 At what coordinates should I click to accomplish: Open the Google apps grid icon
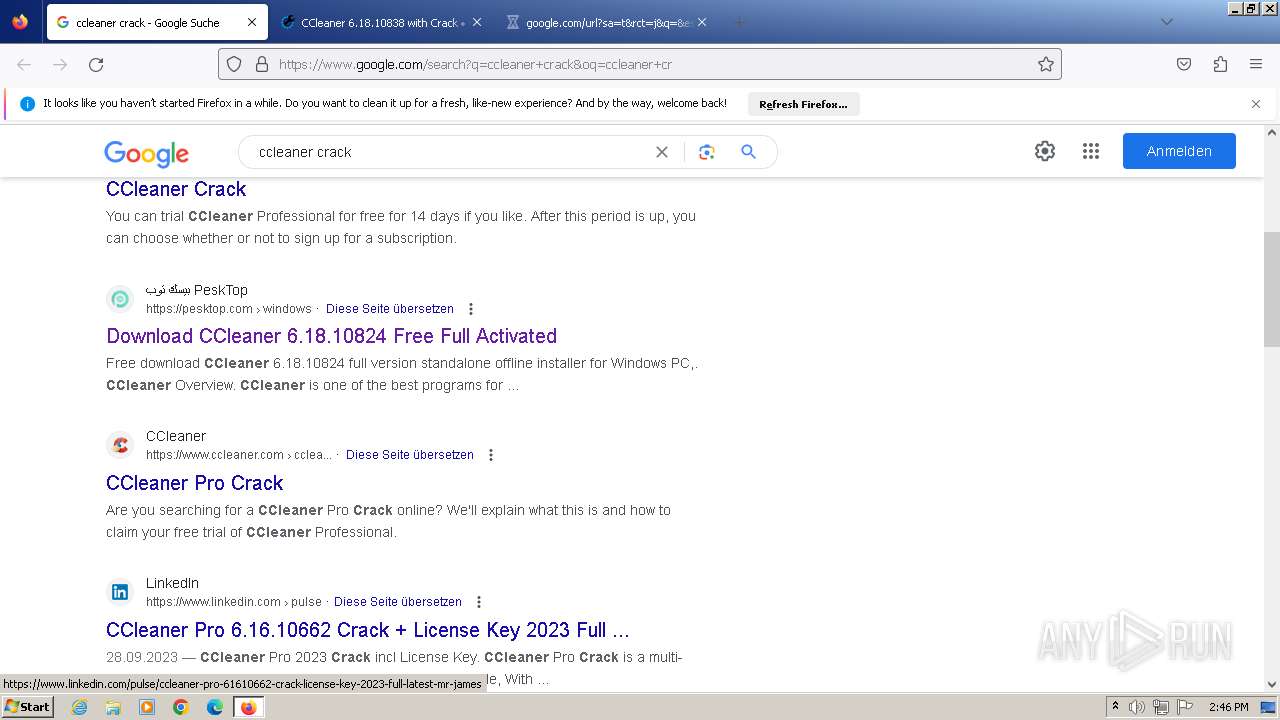1091,151
